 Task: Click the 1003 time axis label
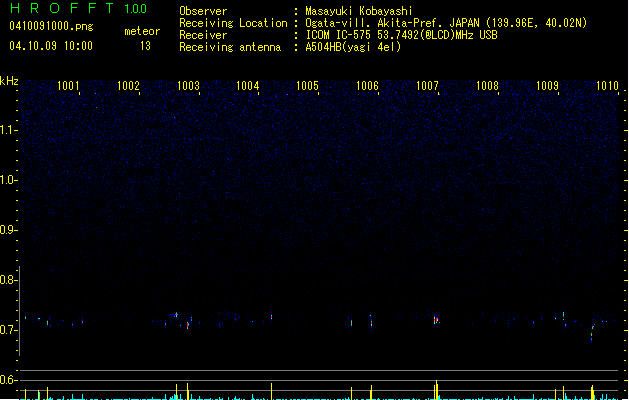[188, 86]
